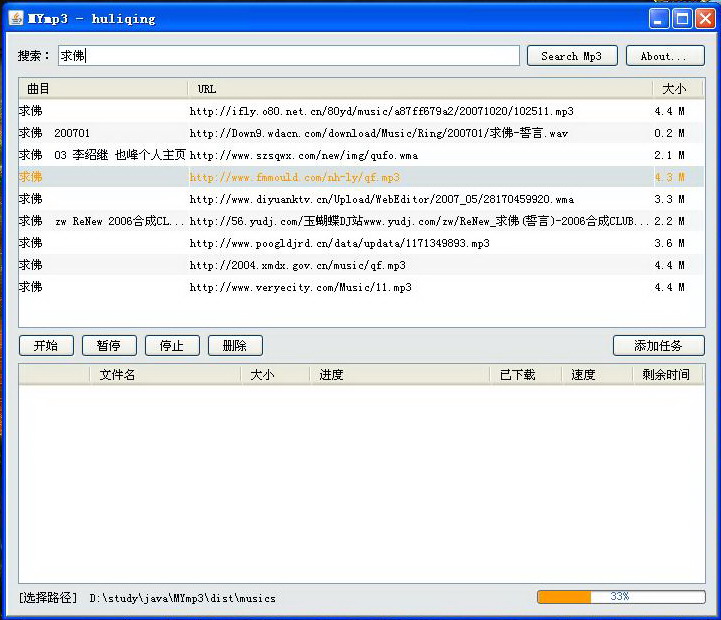721x620 pixels.
Task: Select the zw ReNew 2006合成CL row
Action: 361,221
